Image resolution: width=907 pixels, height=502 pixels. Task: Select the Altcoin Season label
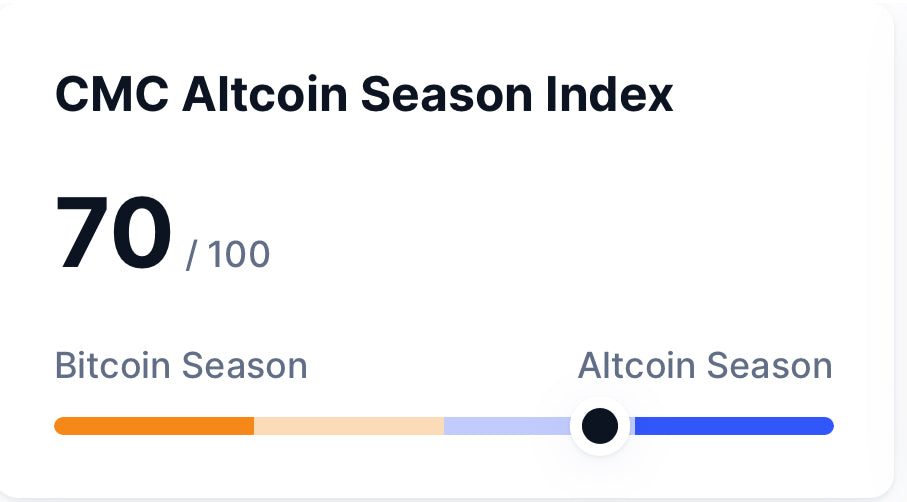click(705, 366)
